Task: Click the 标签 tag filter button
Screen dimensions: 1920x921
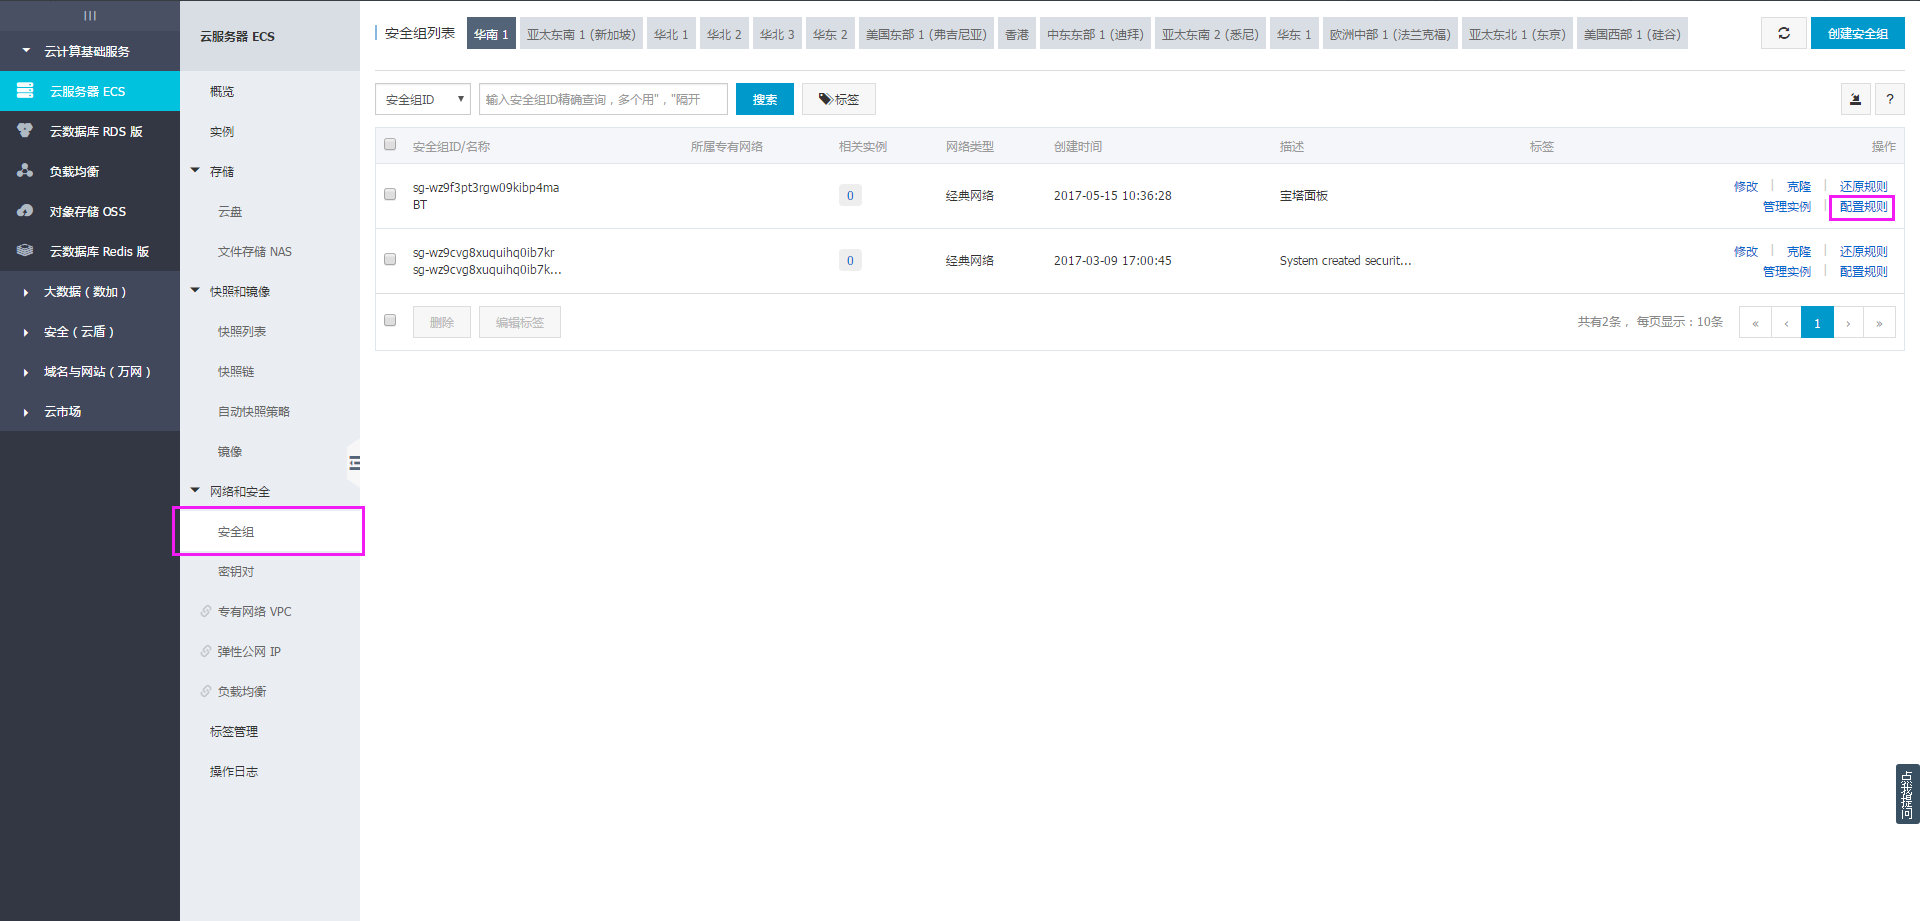Action: click(838, 99)
